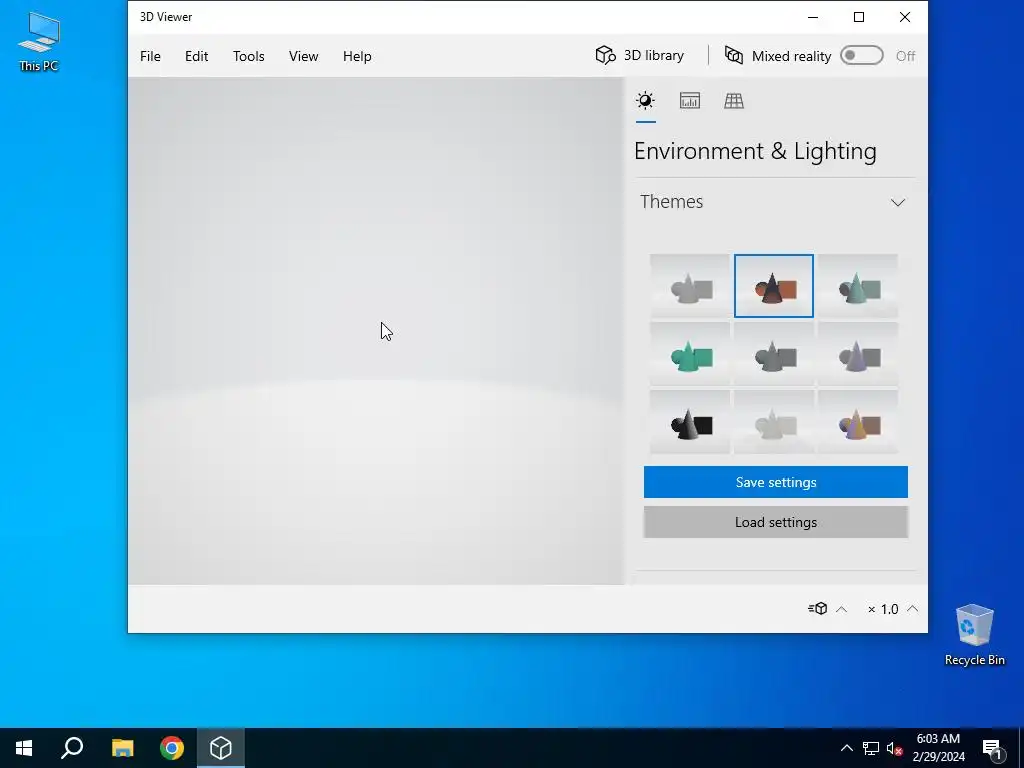The width and height of the screenshot is (1024, 768).
Task: Click the Load settings button
Action: [x=776, y=522]
